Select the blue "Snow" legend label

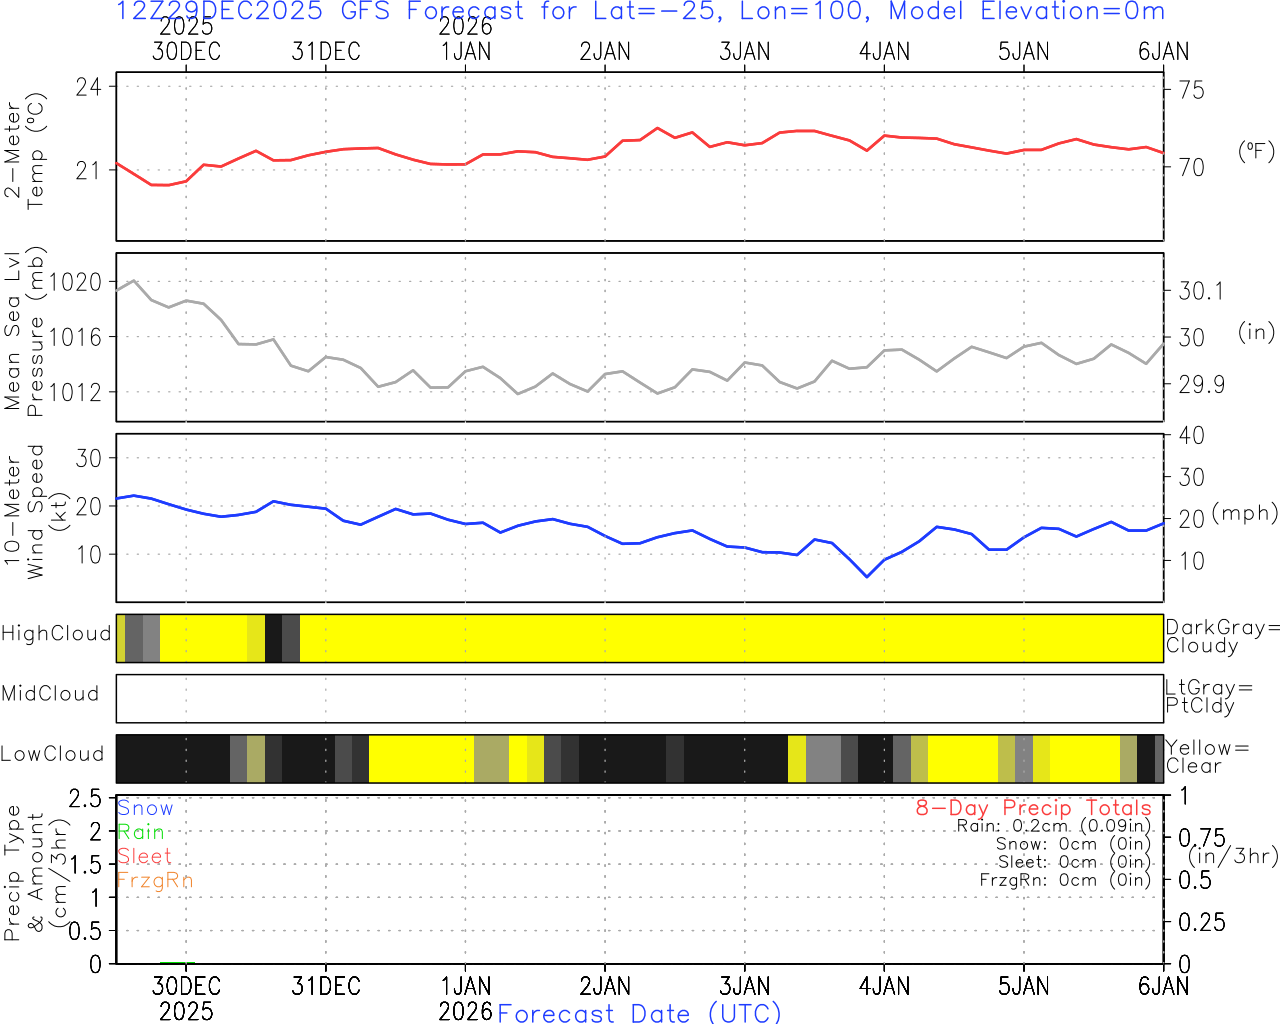145,808
